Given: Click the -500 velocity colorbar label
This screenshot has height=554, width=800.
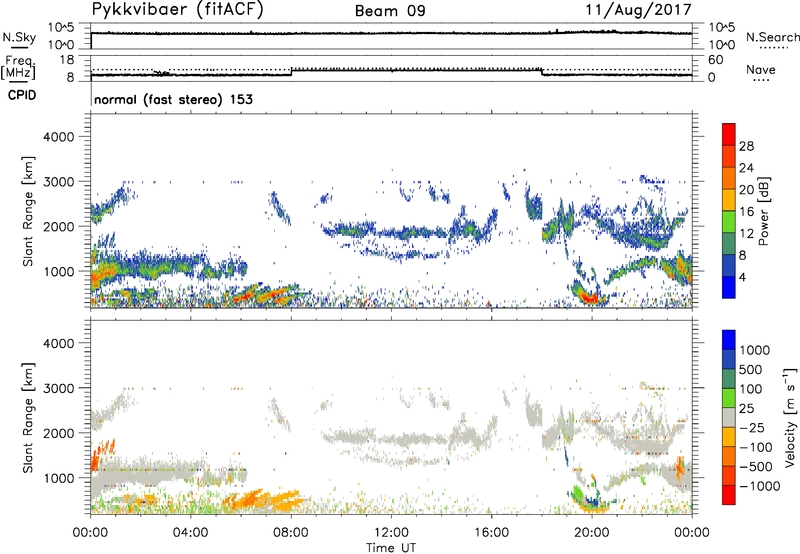Looking at the screenshot, I should coord(756,467).
